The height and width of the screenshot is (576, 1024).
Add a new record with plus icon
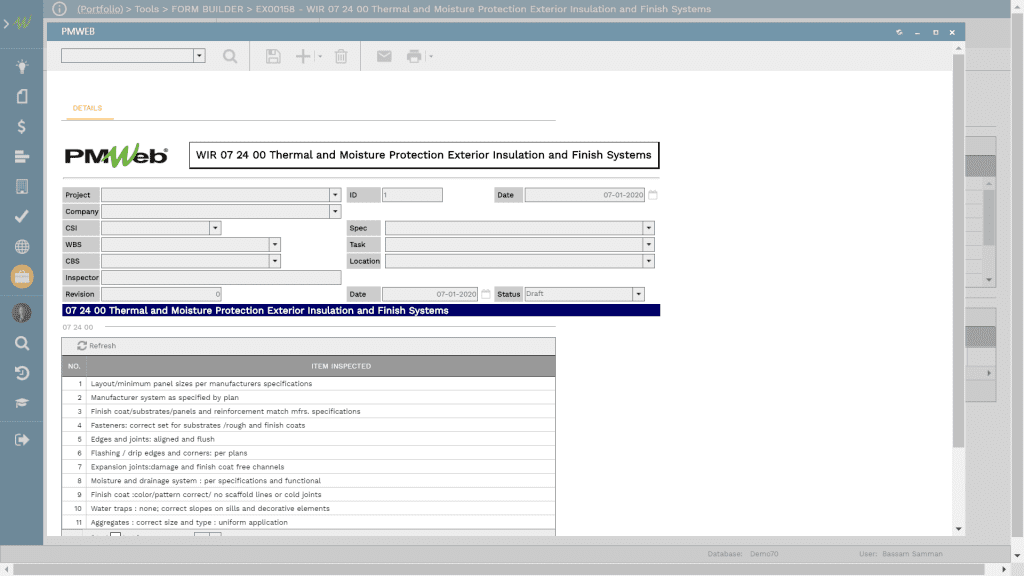303,56
